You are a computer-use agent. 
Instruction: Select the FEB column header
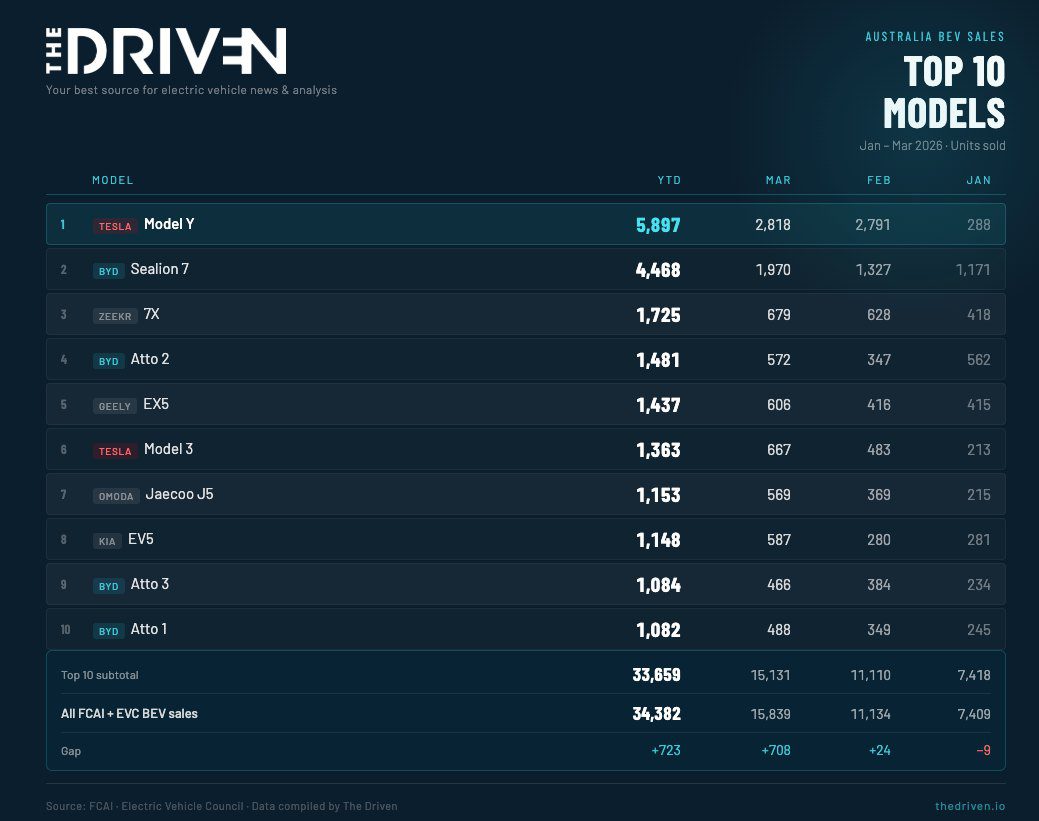(878, 180)
